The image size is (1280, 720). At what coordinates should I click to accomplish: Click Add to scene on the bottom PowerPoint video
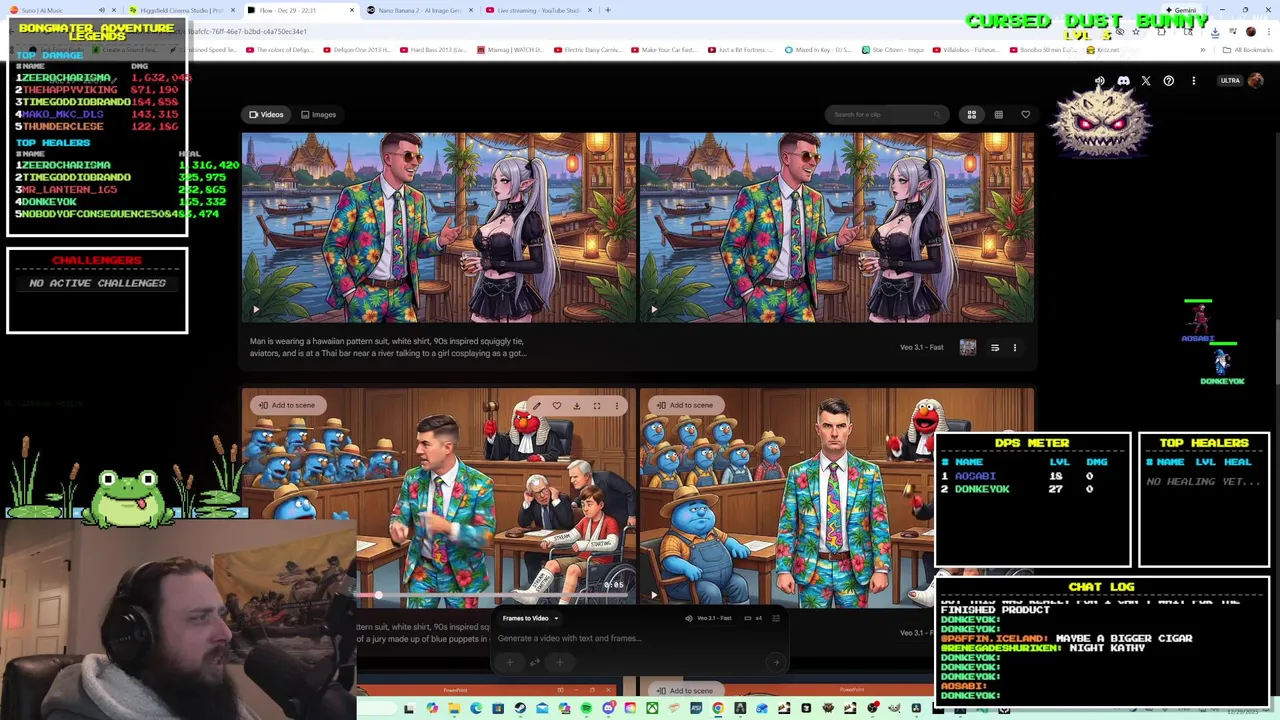click(x=684, y=690)
